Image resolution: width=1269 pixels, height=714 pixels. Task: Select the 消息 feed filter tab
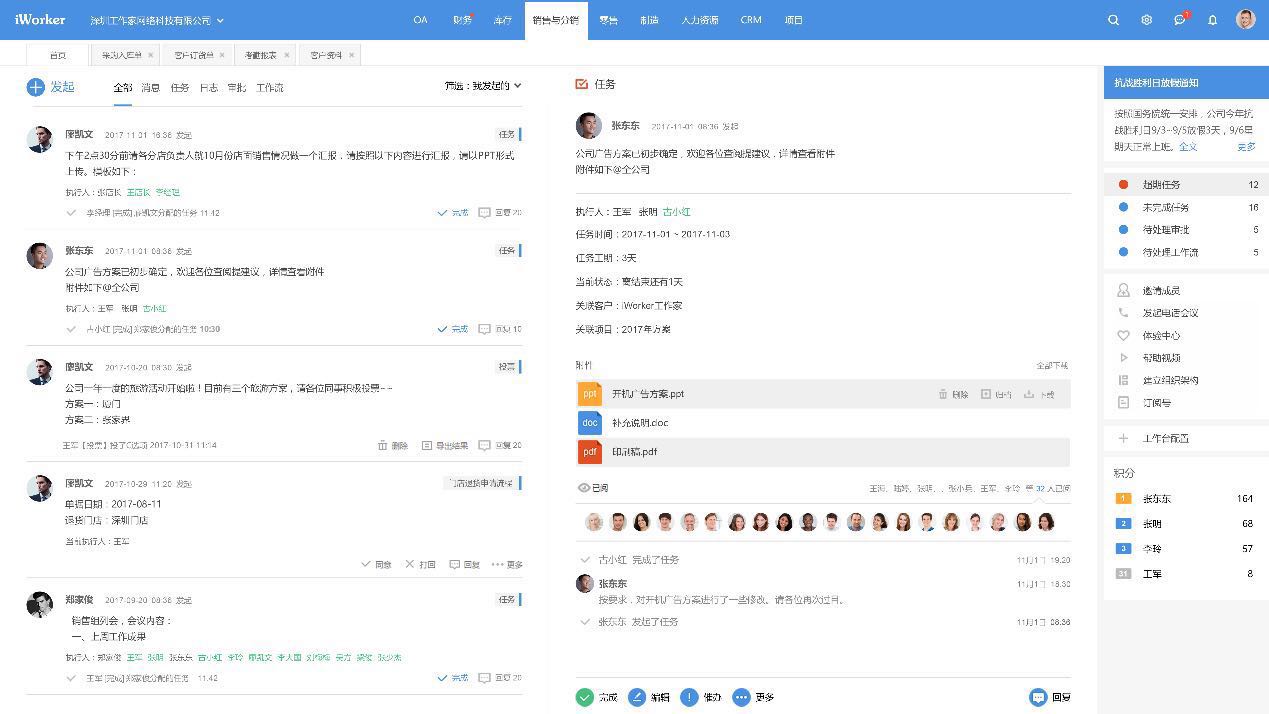(150, 87)
